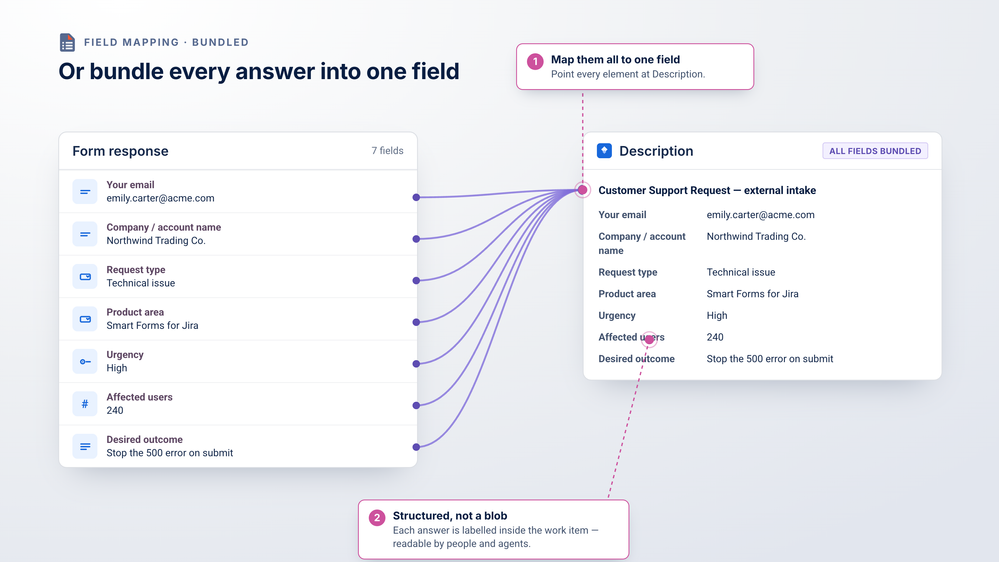
Task: Select the Urgency radio-field icon
Action: tap(85, 361)
